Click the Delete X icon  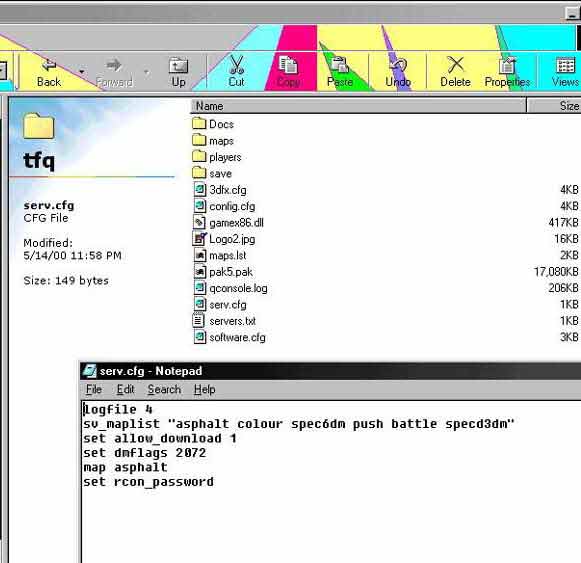click(455, 65)
